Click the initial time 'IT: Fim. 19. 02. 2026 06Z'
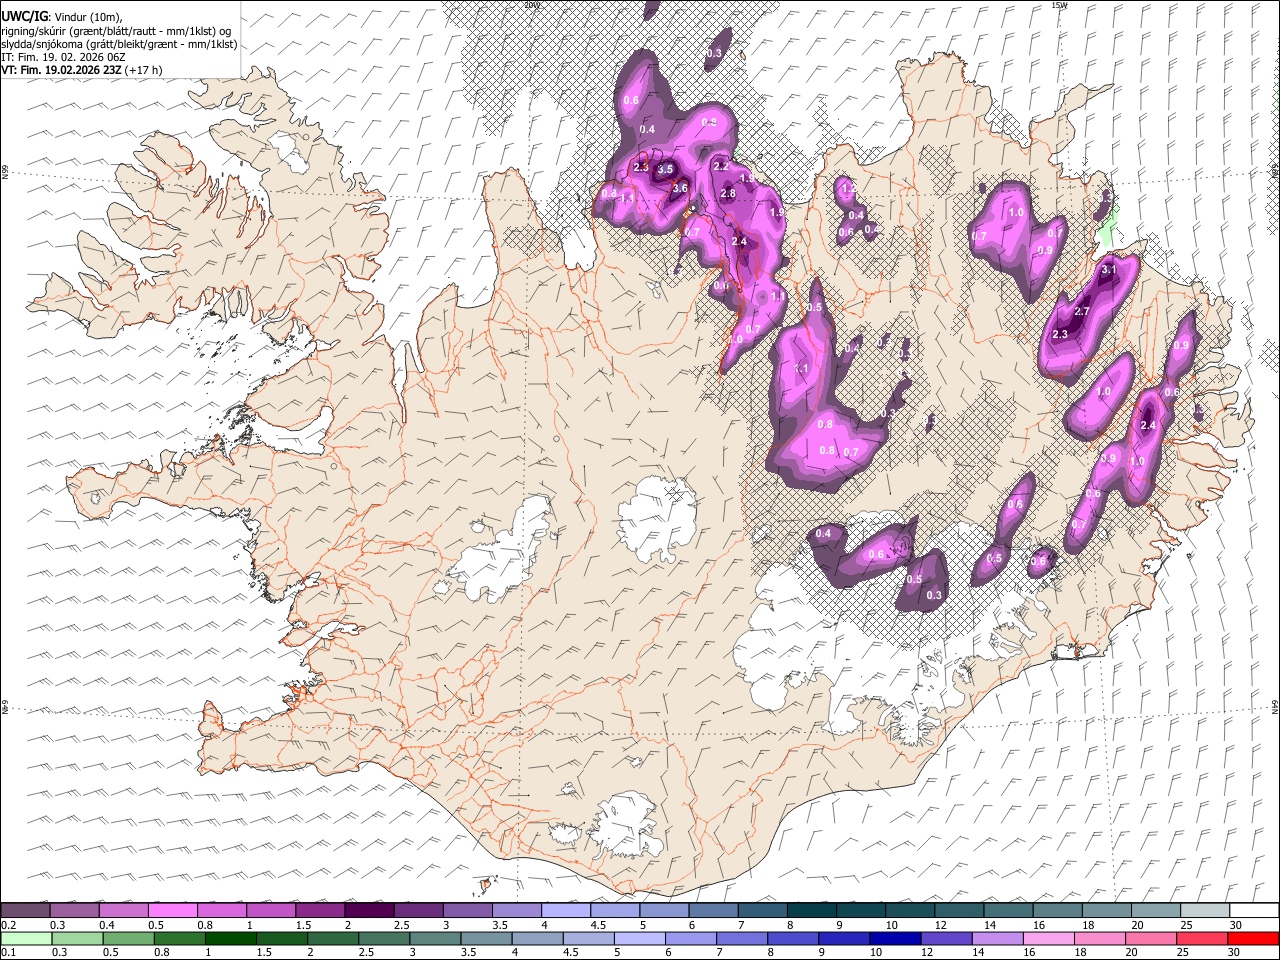Screen dimensions: 1280x960 coord(63,57)
